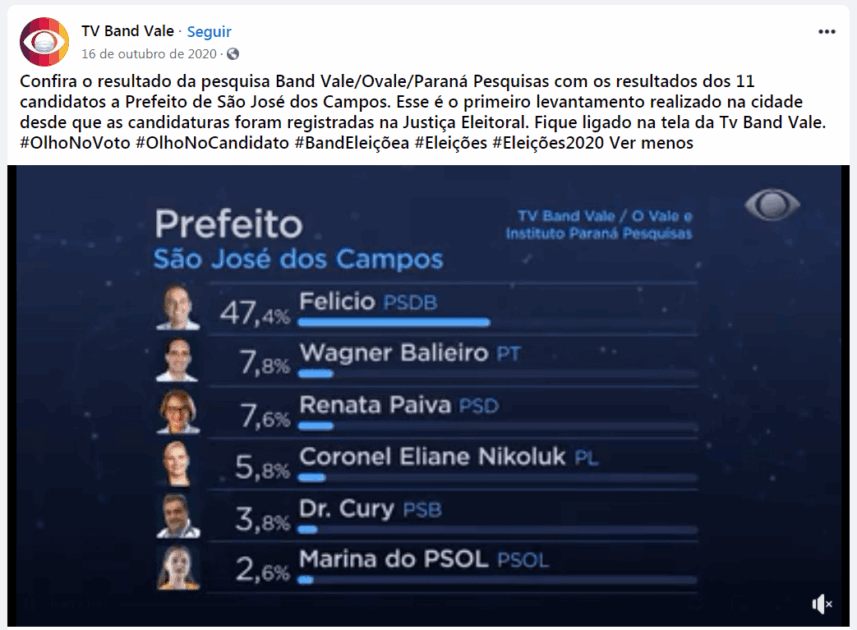
Task: Click Wagner Balieiro's candidate photo
Action: [178, 360]
